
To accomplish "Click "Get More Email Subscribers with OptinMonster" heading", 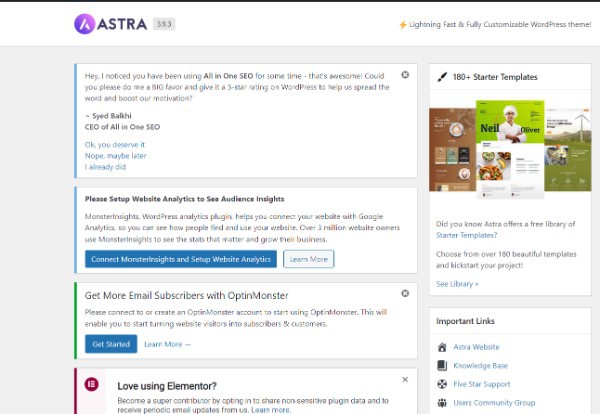I will (187, 295).
